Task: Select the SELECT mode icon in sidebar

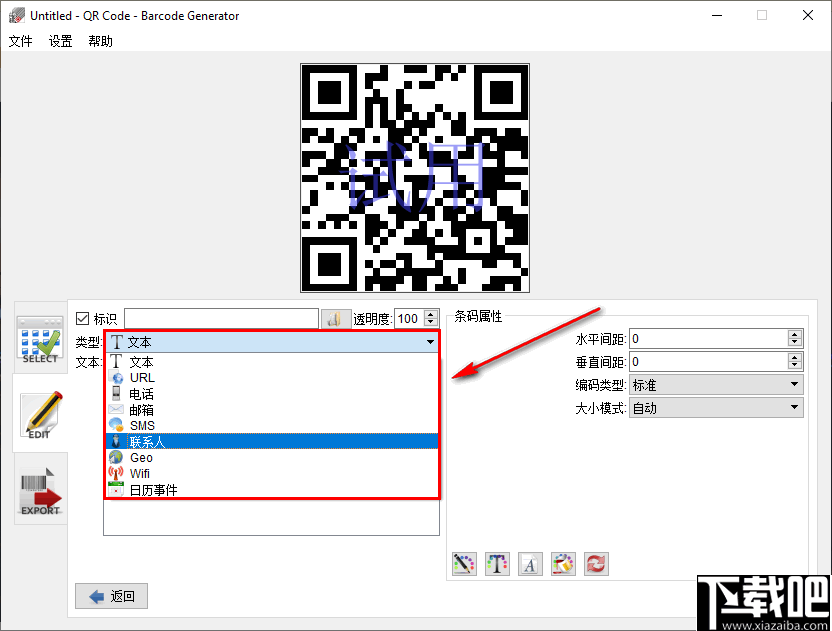Action: click(40, 340)
